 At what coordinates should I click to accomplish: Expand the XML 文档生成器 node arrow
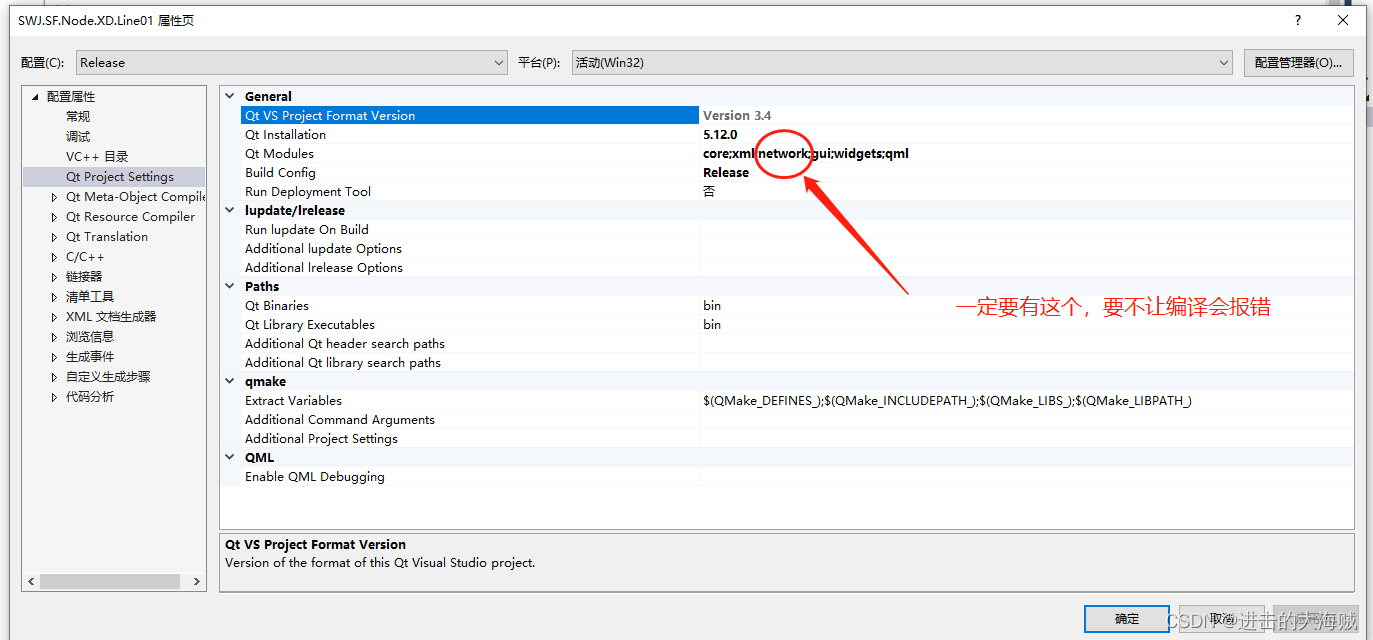tap(55, 317)
